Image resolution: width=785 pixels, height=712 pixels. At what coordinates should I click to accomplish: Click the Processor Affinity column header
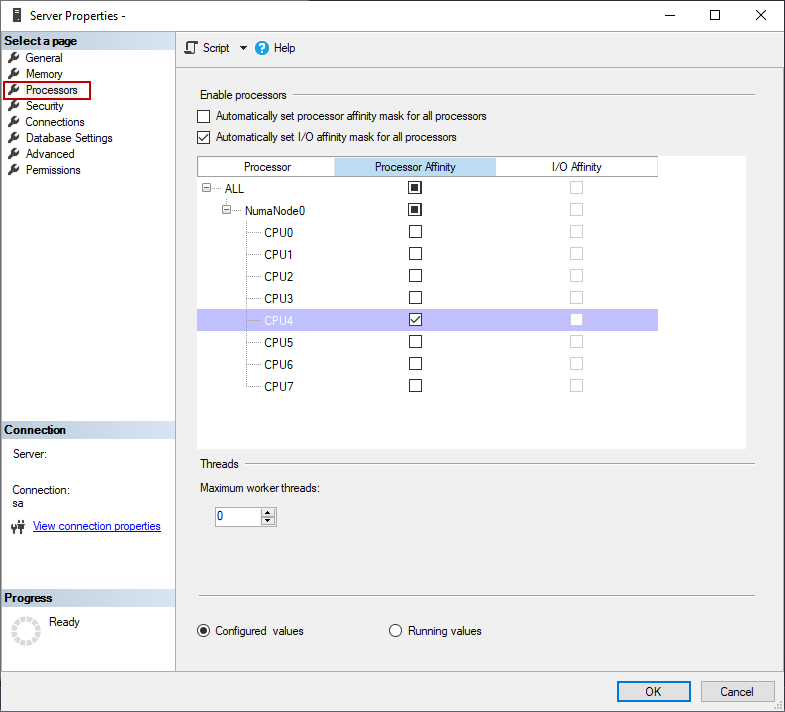coord(415,167)
